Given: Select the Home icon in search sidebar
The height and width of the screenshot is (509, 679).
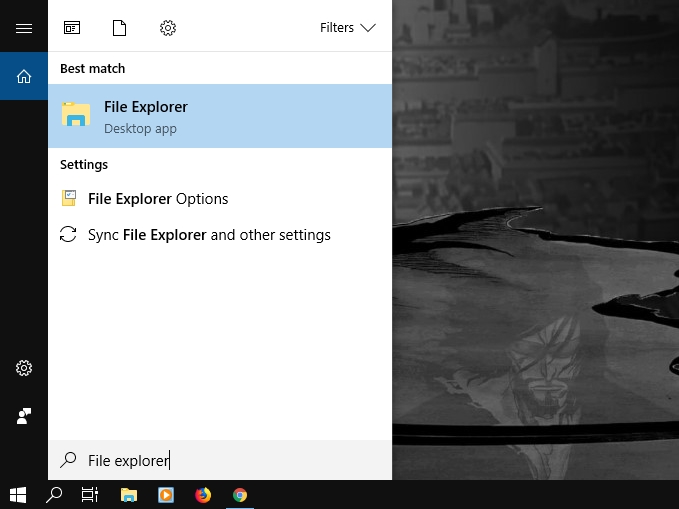Looking at the screenshot, I should click(x=24, y=76).
